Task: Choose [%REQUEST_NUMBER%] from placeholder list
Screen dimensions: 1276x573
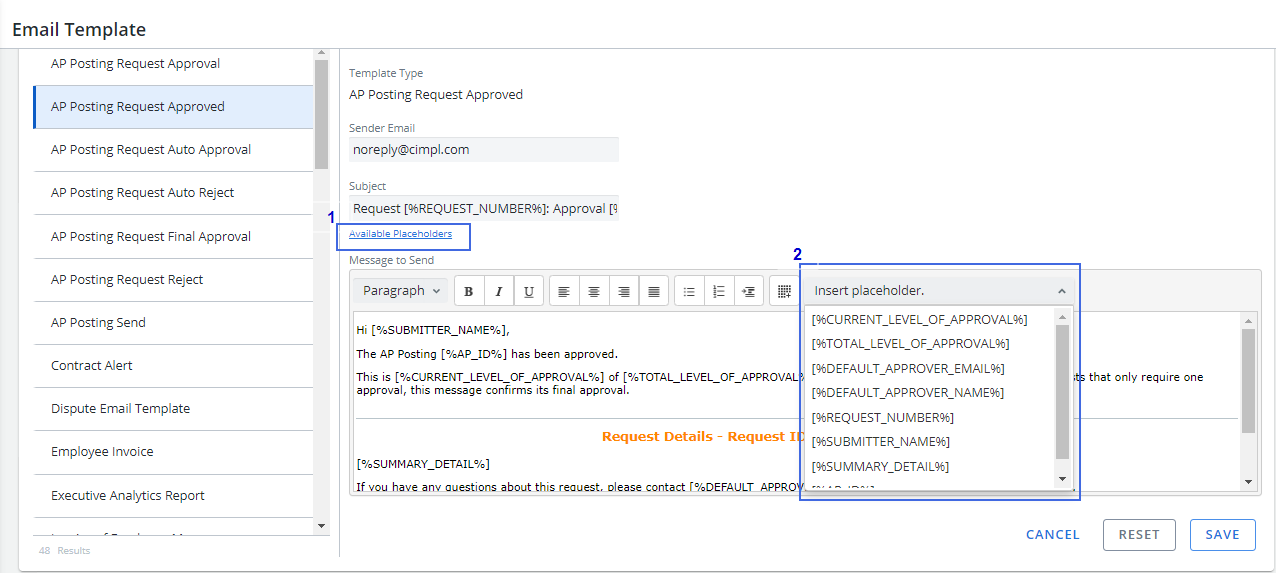Action: [883, 417]
